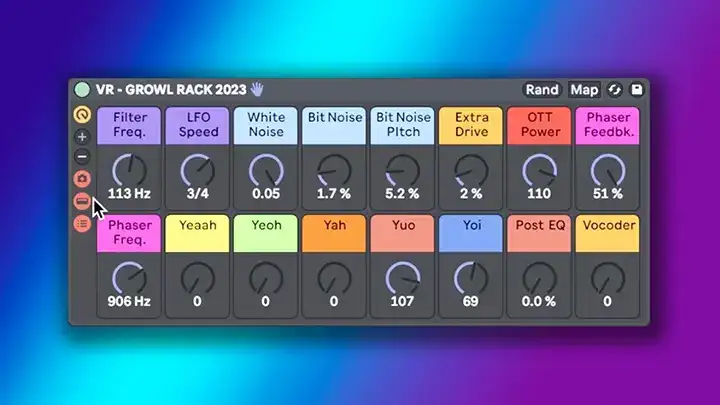
Task: Select the pink Phaser Feedbk. label
Action: (x=608, y=125)
